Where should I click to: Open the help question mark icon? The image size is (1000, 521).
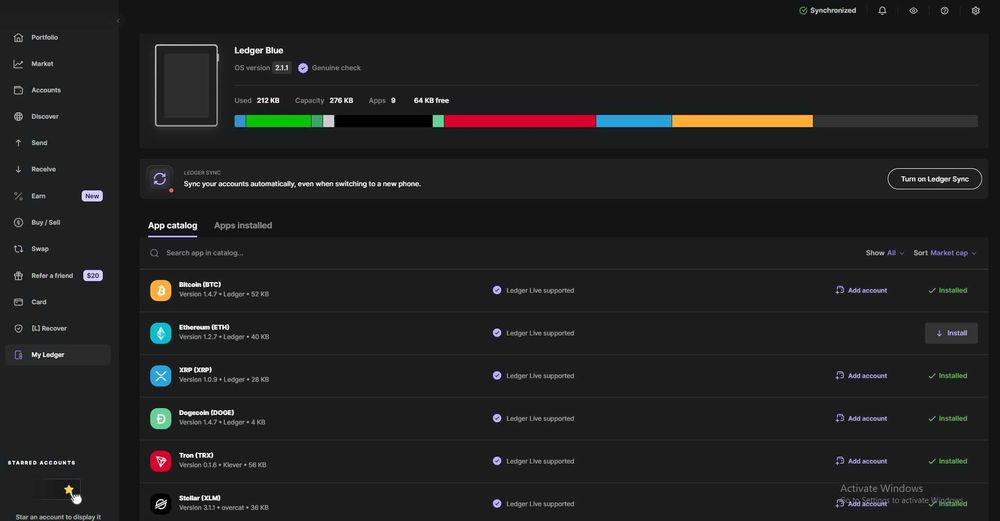point(945,11)
